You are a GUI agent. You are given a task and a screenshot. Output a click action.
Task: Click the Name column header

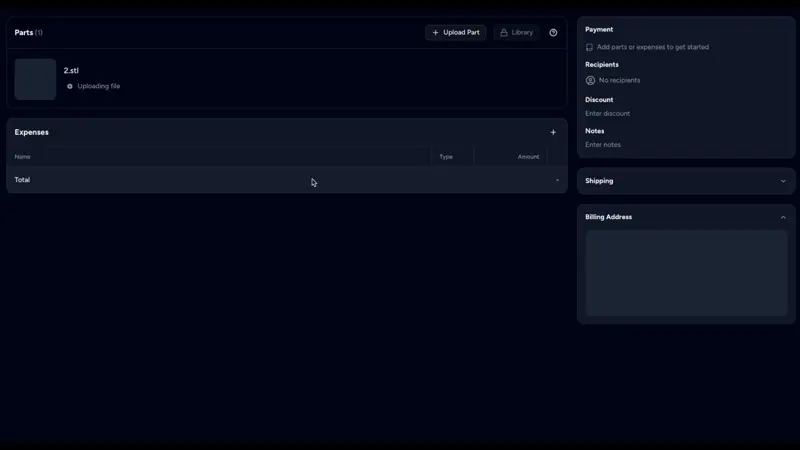click(x=22, y=156)
